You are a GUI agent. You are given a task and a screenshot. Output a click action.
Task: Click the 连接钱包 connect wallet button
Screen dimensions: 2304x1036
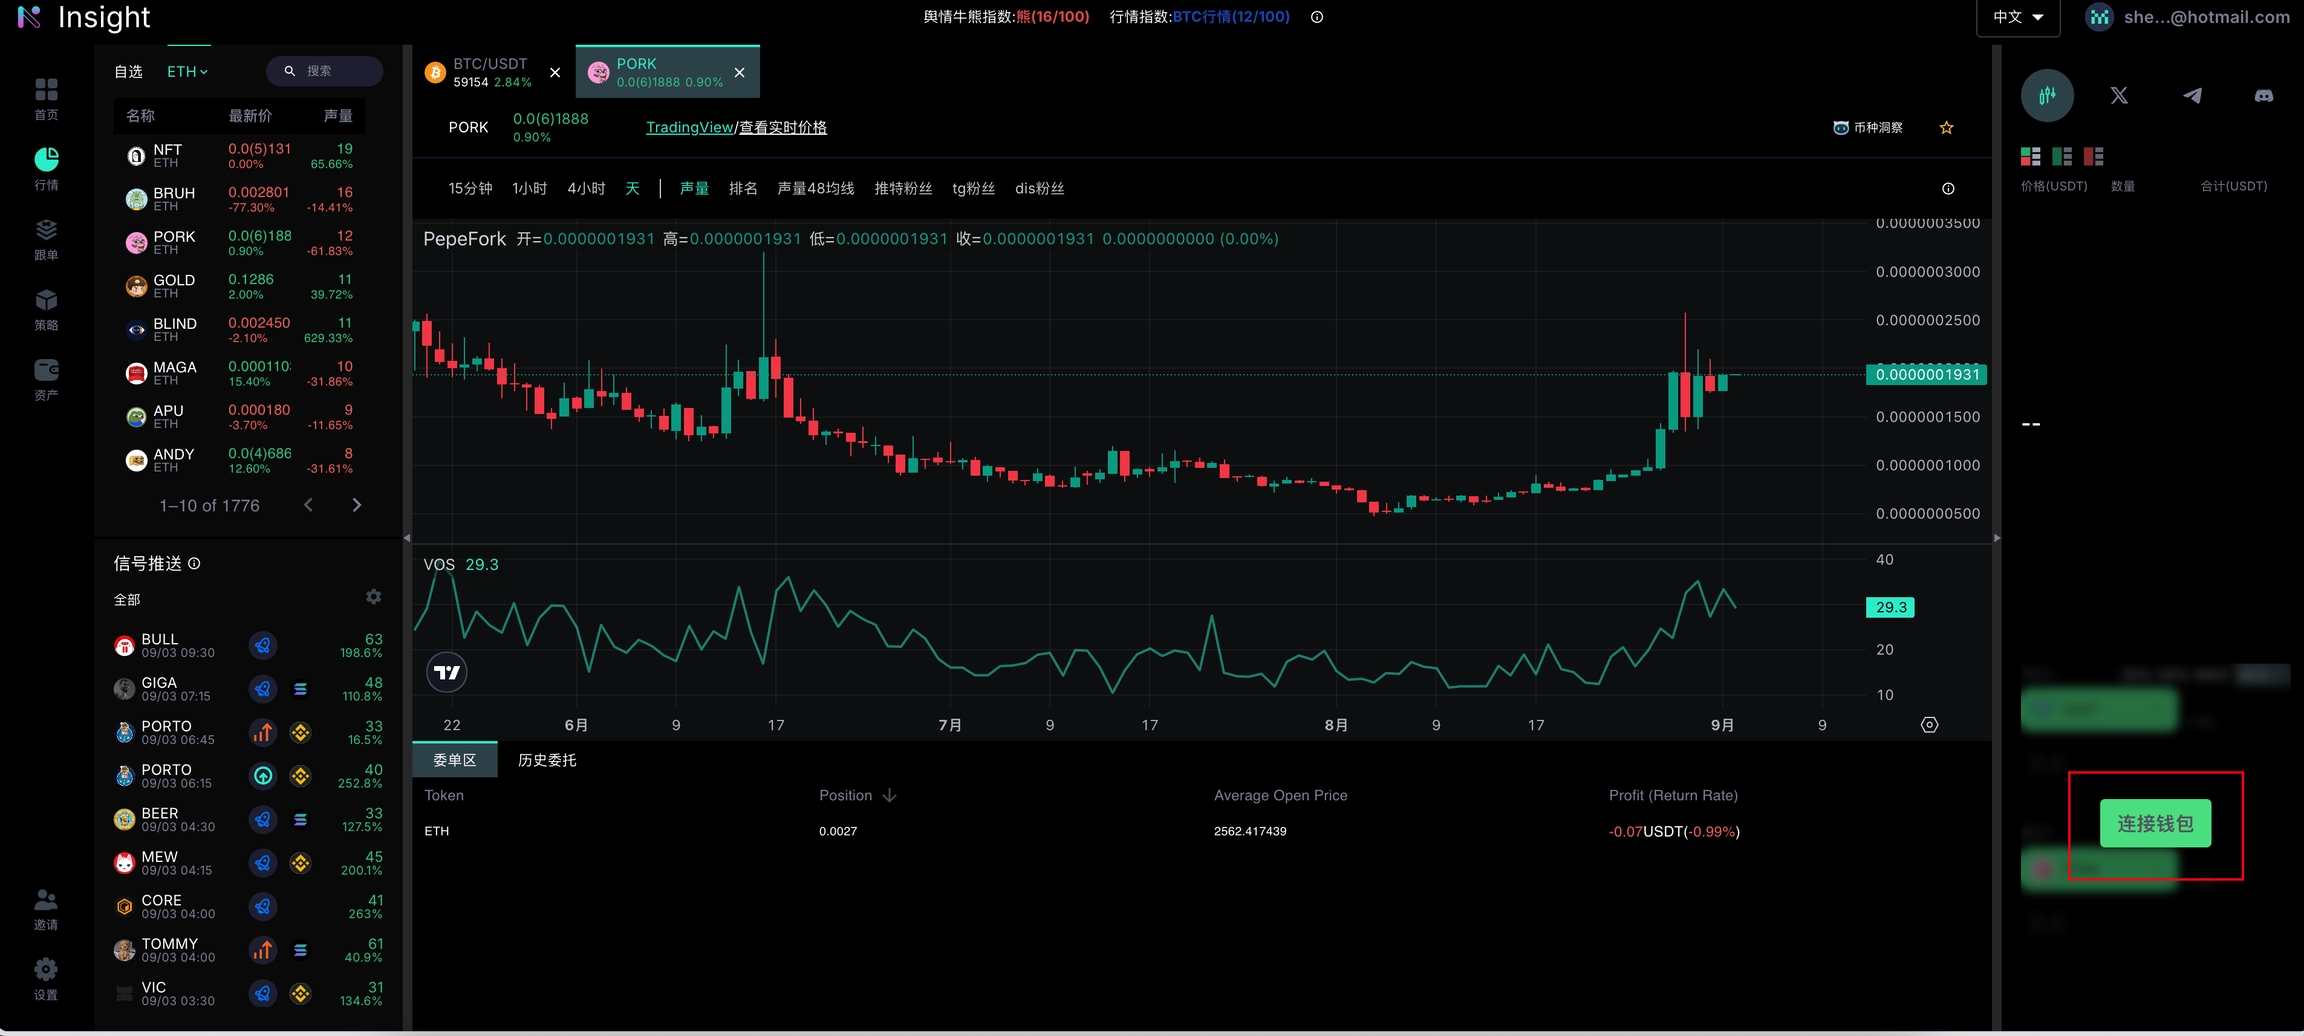[x=2155, y=824]
